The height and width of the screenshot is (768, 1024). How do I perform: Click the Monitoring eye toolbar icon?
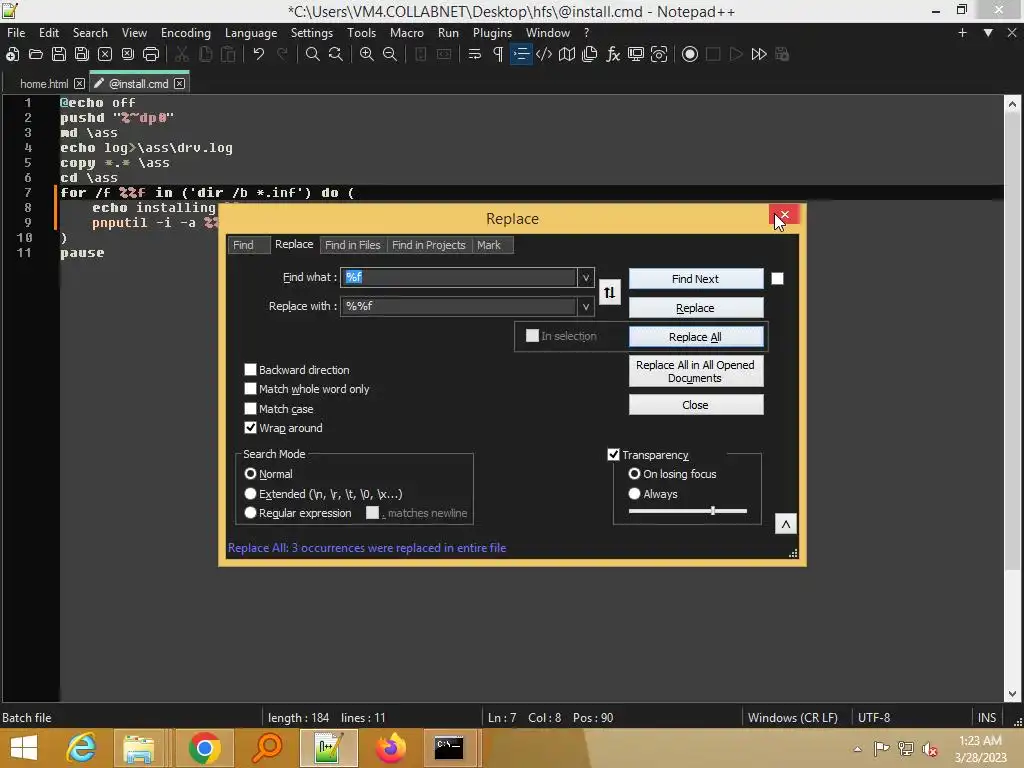659,54
